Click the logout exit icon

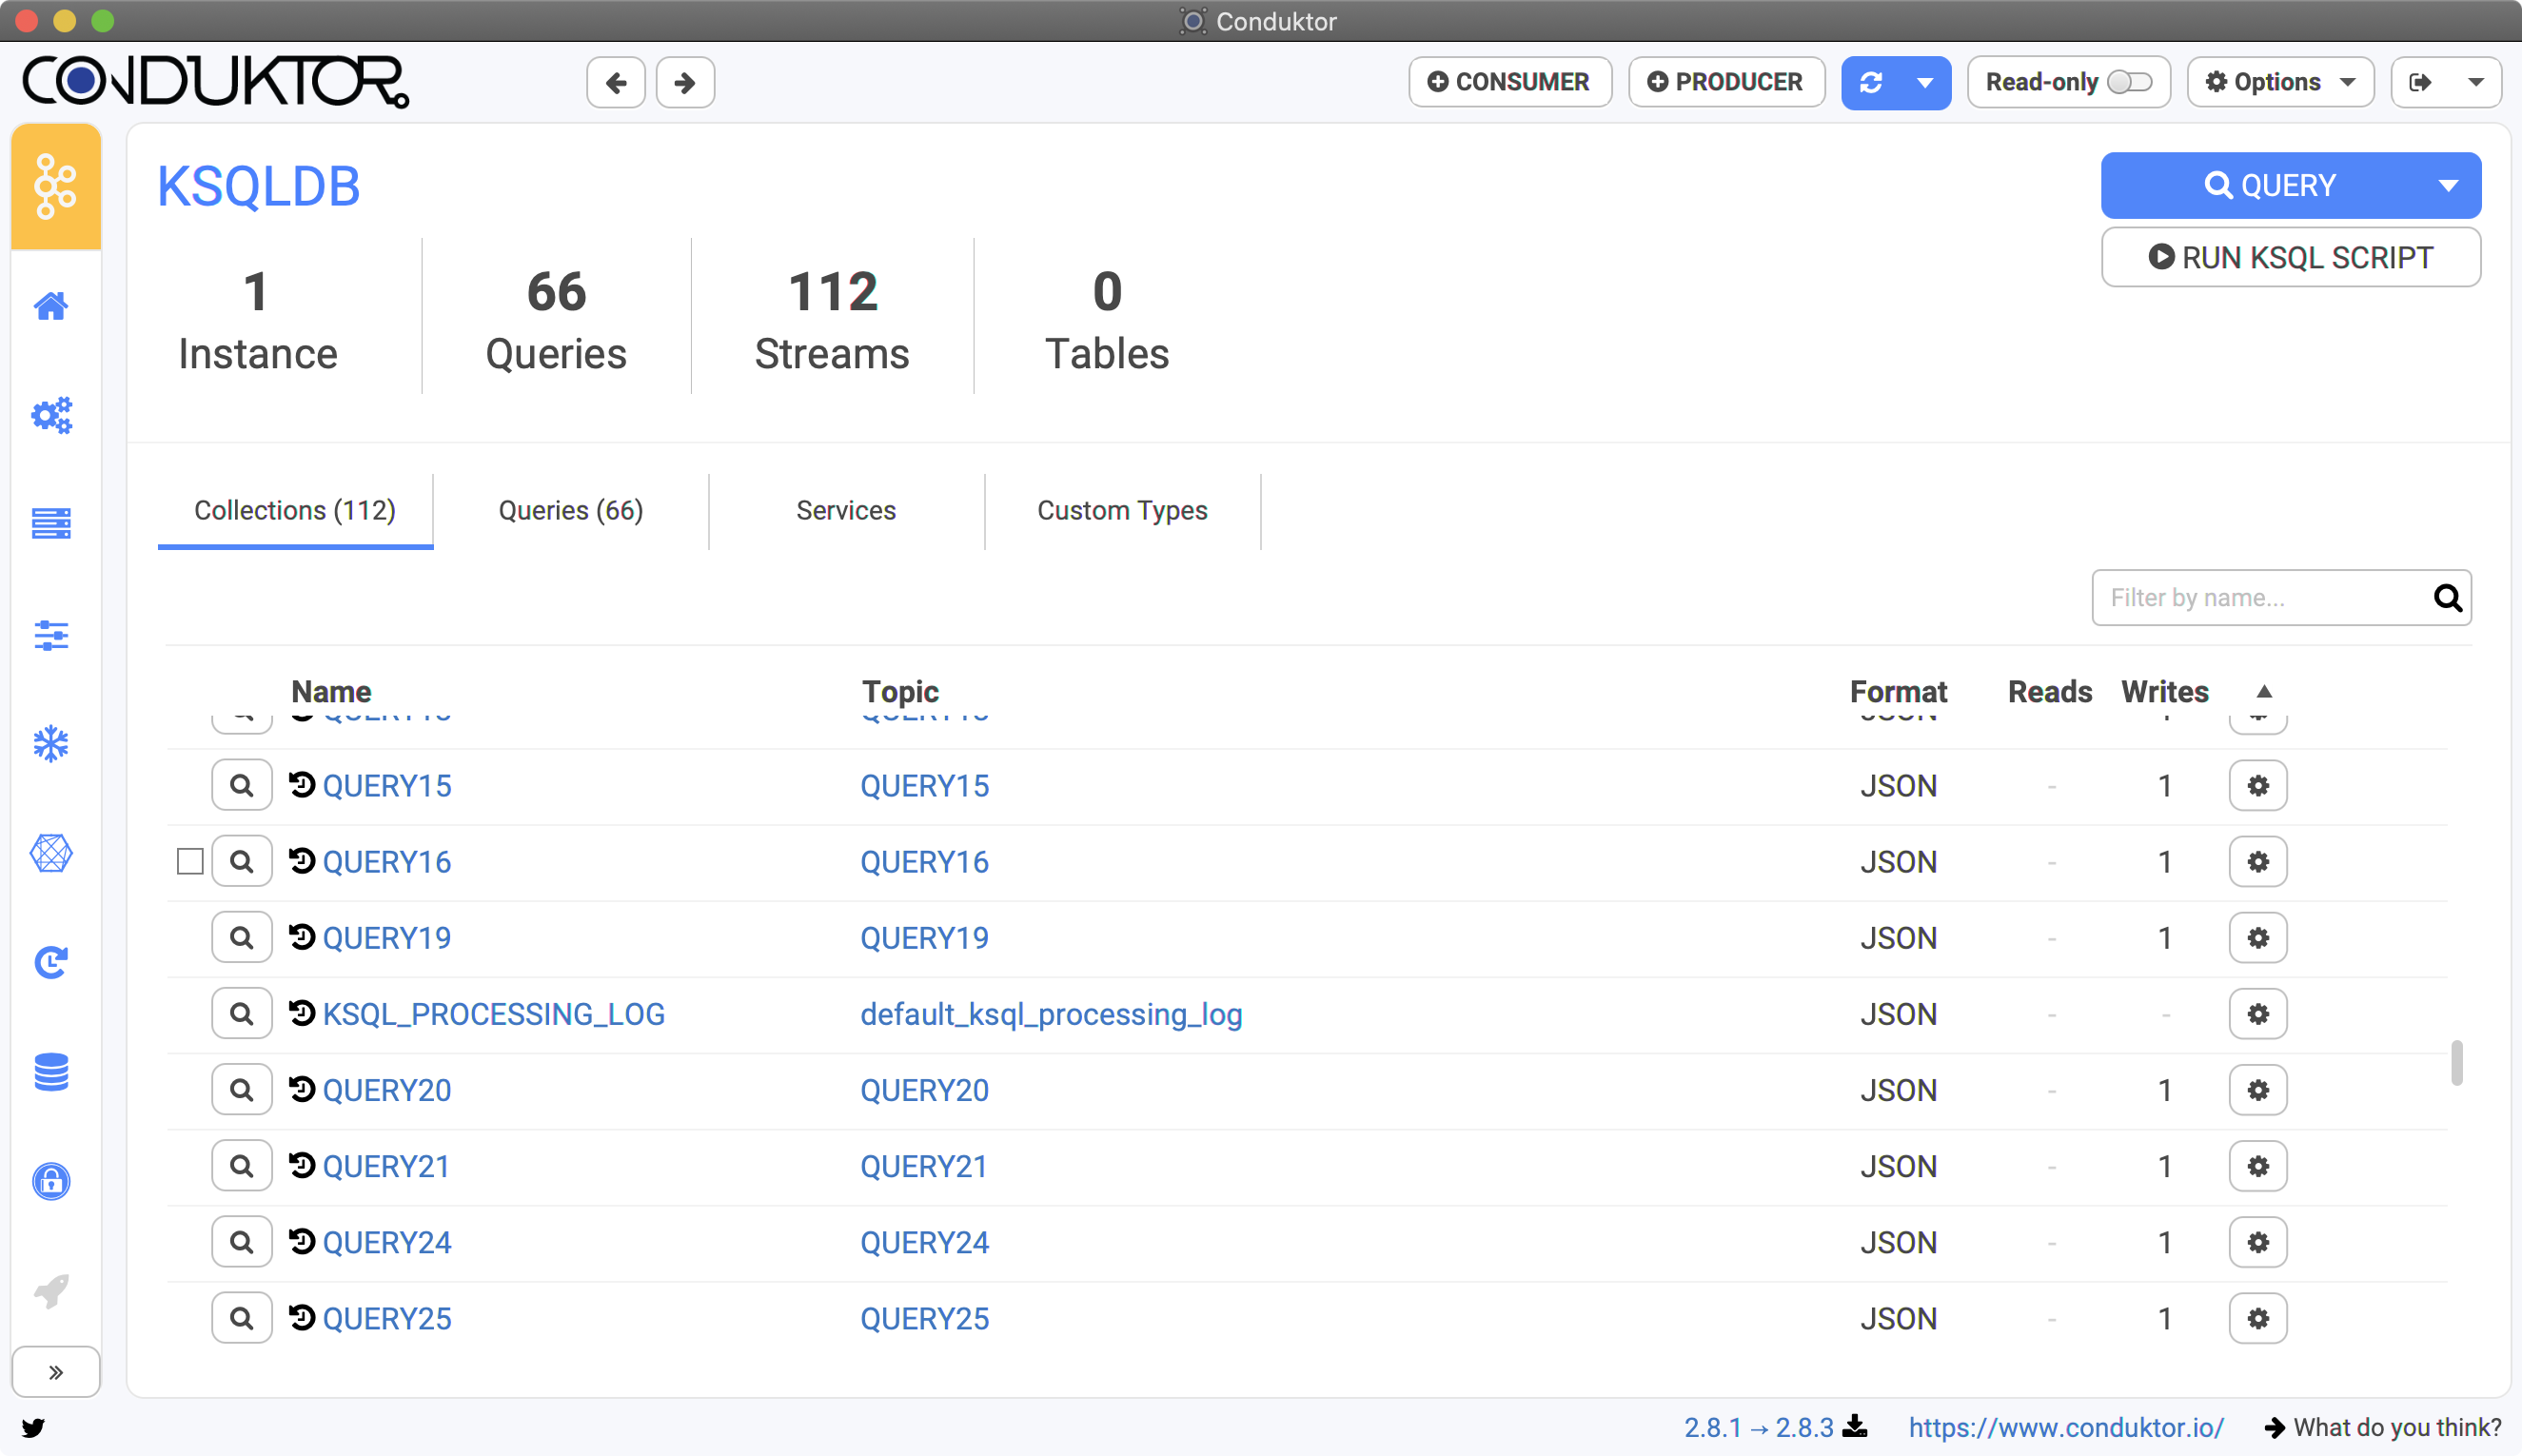(x=2420, y=82)
